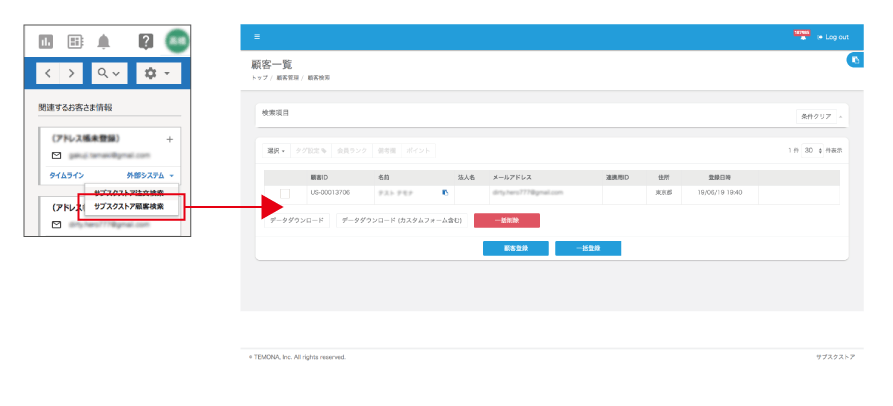This screenshot has height=406, width=893.
Task: Click the red 一括削除 button
Action: [506, 220]
